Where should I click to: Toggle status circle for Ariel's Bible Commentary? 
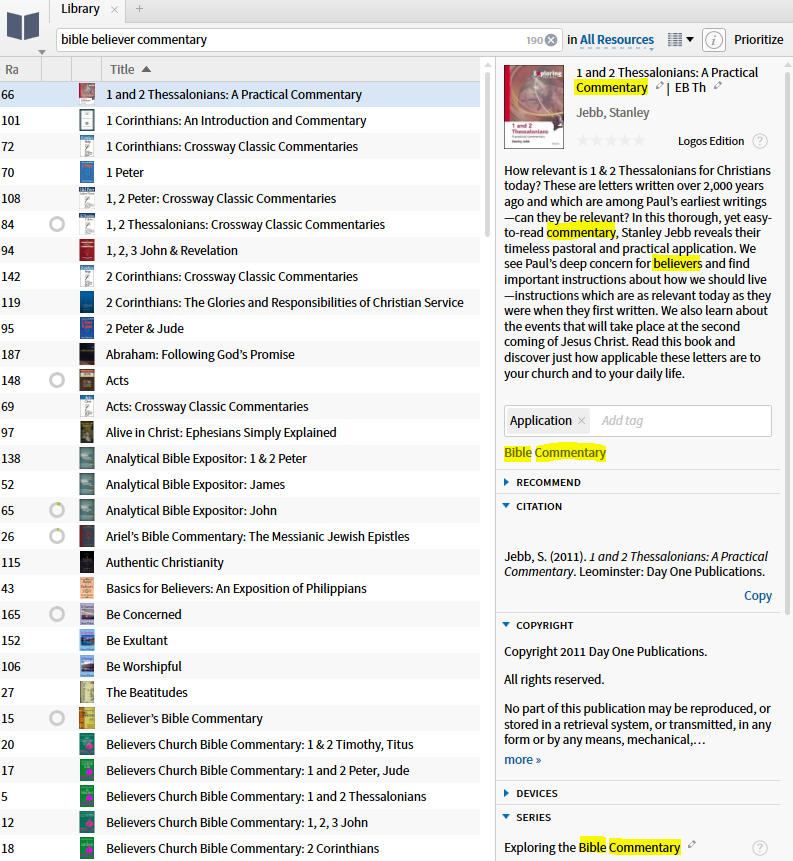tap(57, 536)
